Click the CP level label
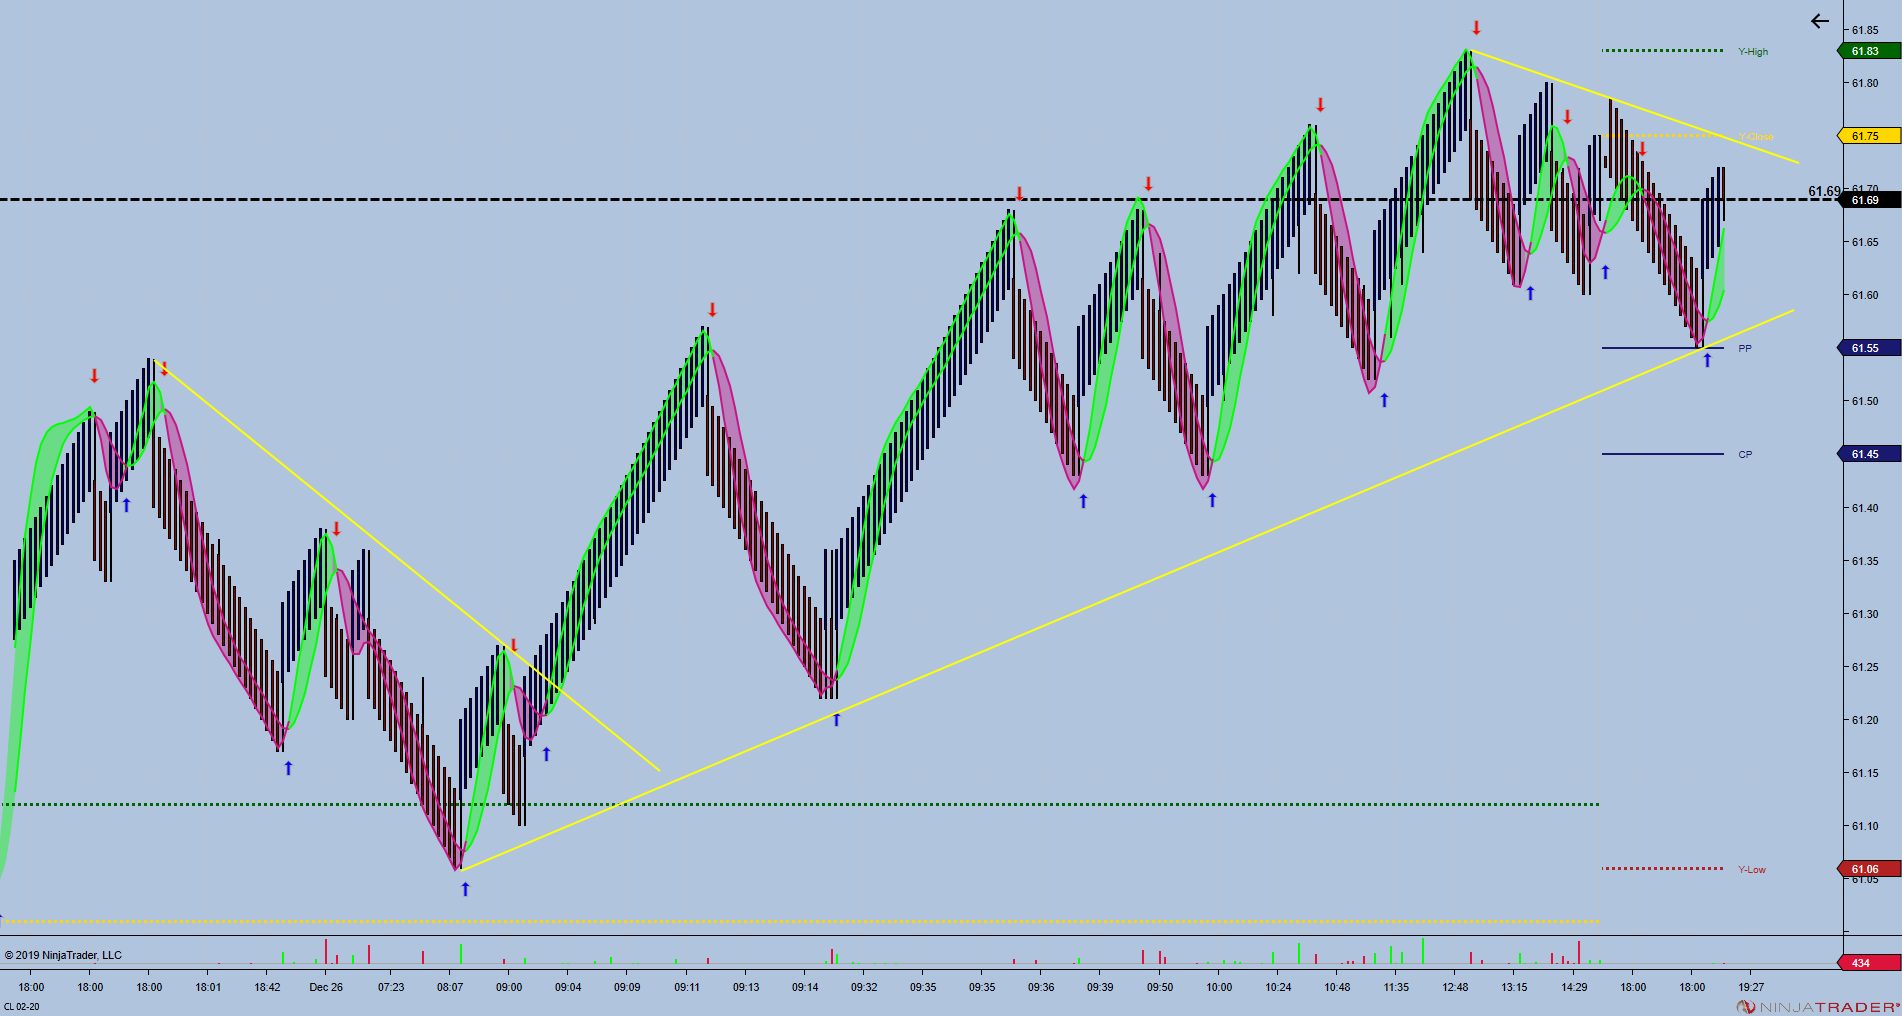The image size is (1902, 1016). pos(1745,455)
